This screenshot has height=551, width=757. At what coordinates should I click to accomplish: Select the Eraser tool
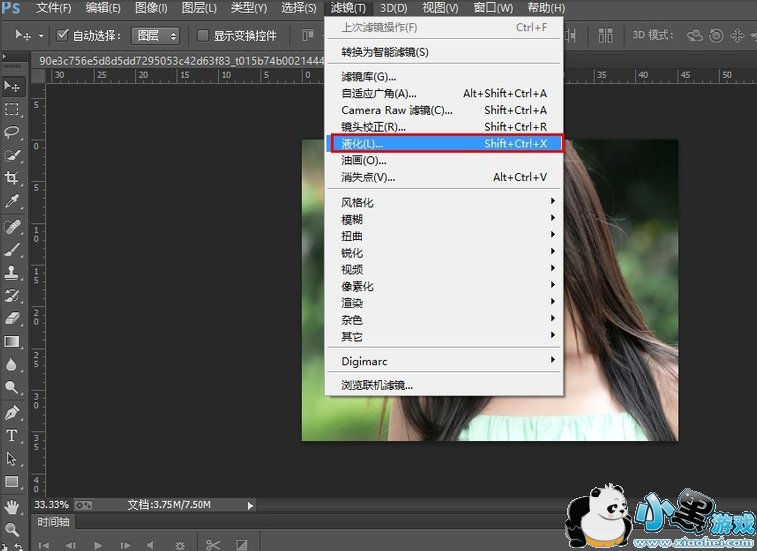coord(13,319)
